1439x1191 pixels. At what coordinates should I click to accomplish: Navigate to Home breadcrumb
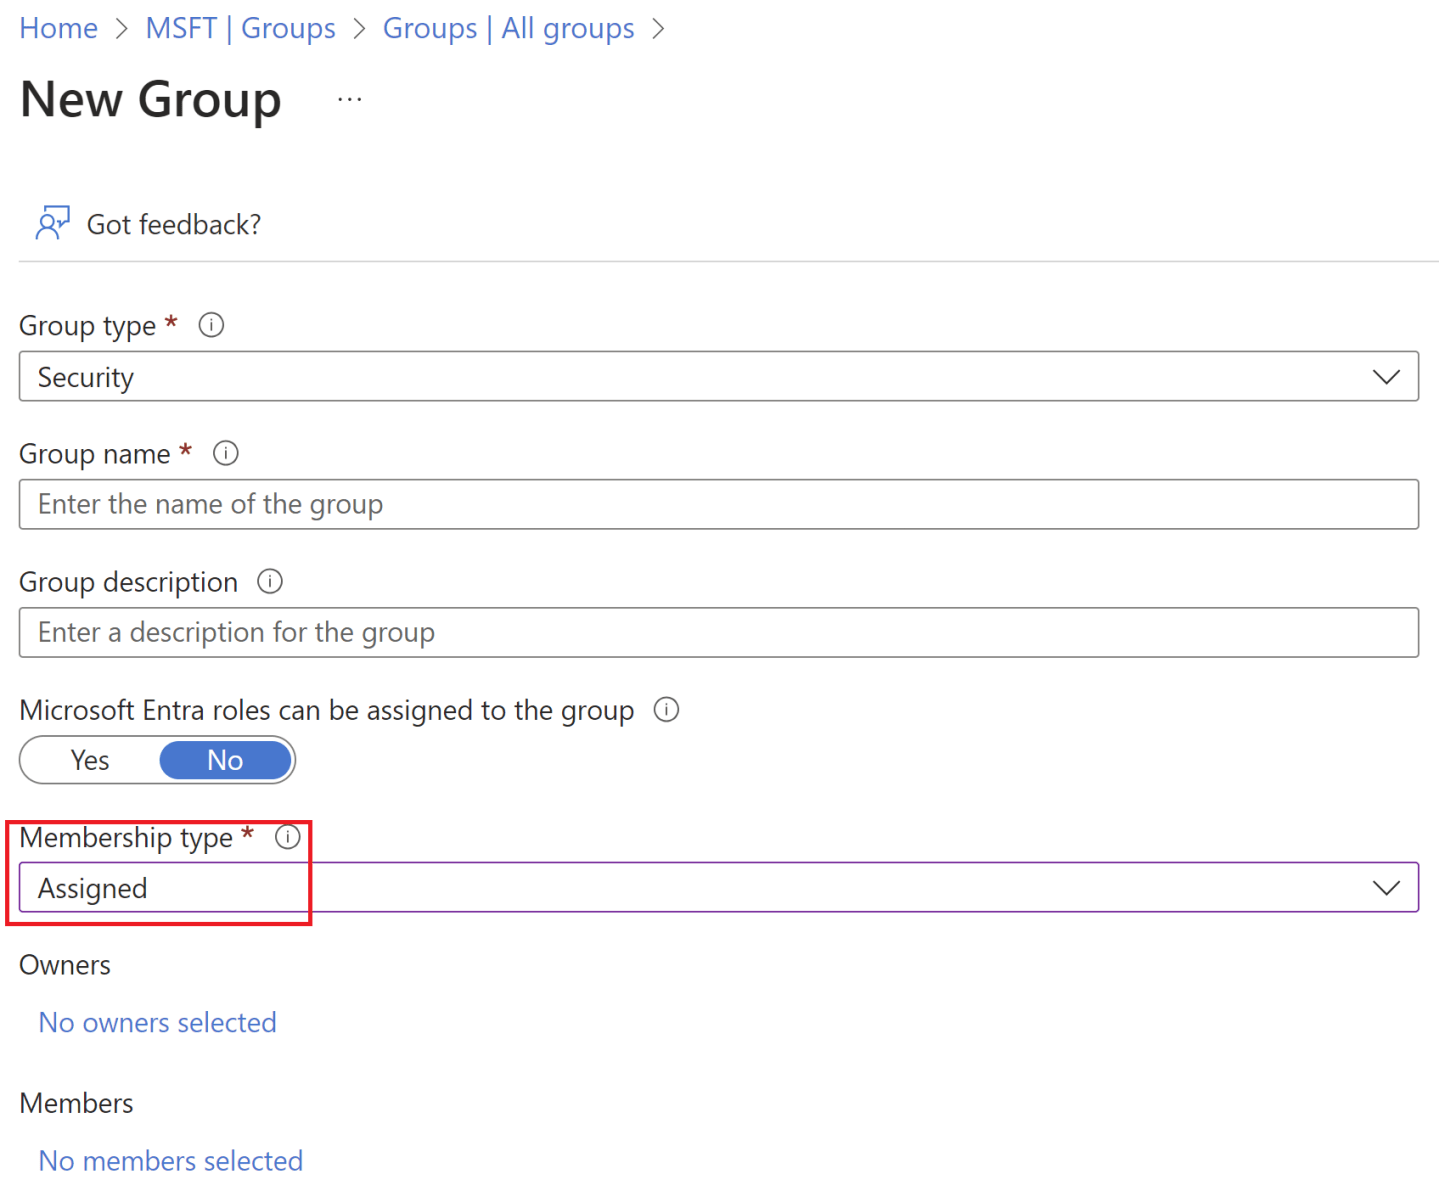click(57, 28)
